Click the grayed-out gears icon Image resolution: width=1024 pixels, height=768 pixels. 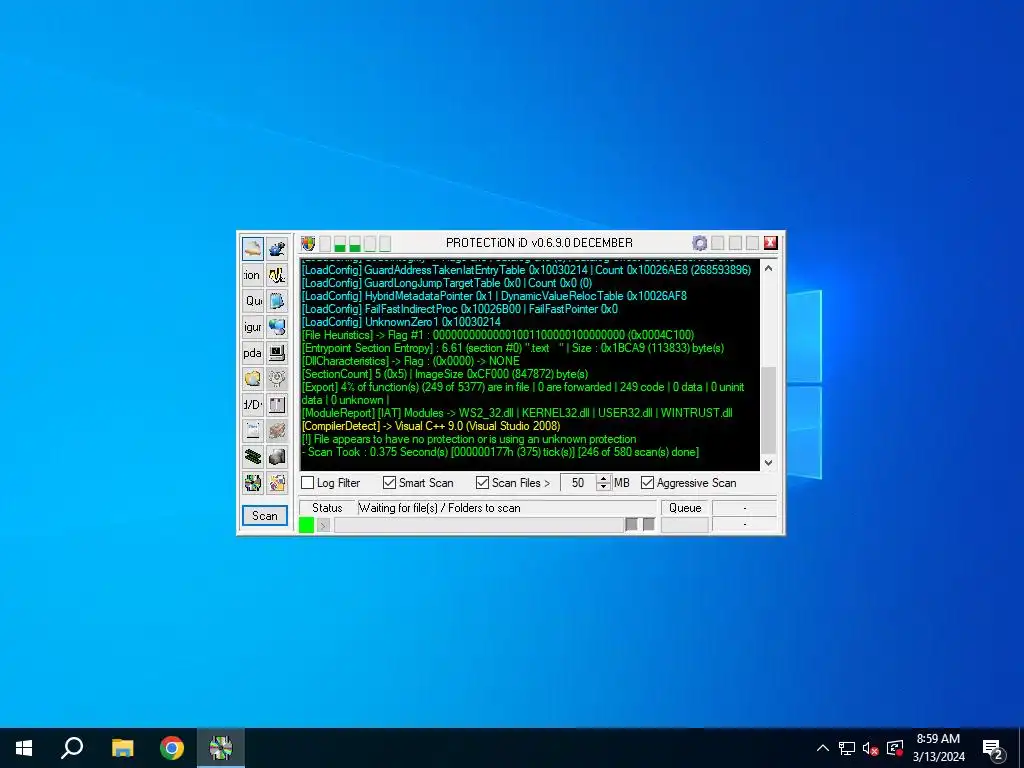pyautogui.click(x=277, y=379)
